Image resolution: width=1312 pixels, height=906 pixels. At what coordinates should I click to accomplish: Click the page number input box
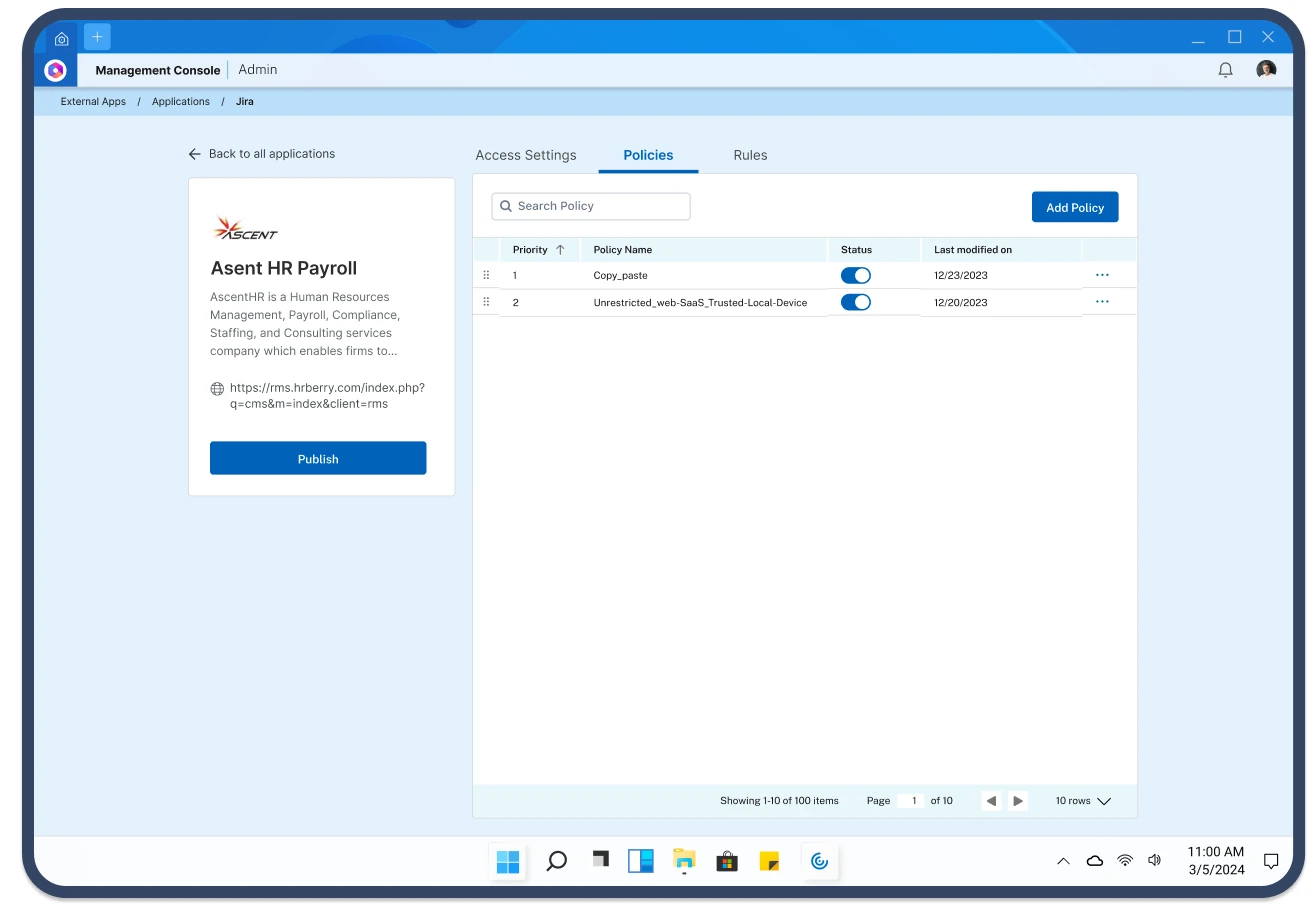911,801
